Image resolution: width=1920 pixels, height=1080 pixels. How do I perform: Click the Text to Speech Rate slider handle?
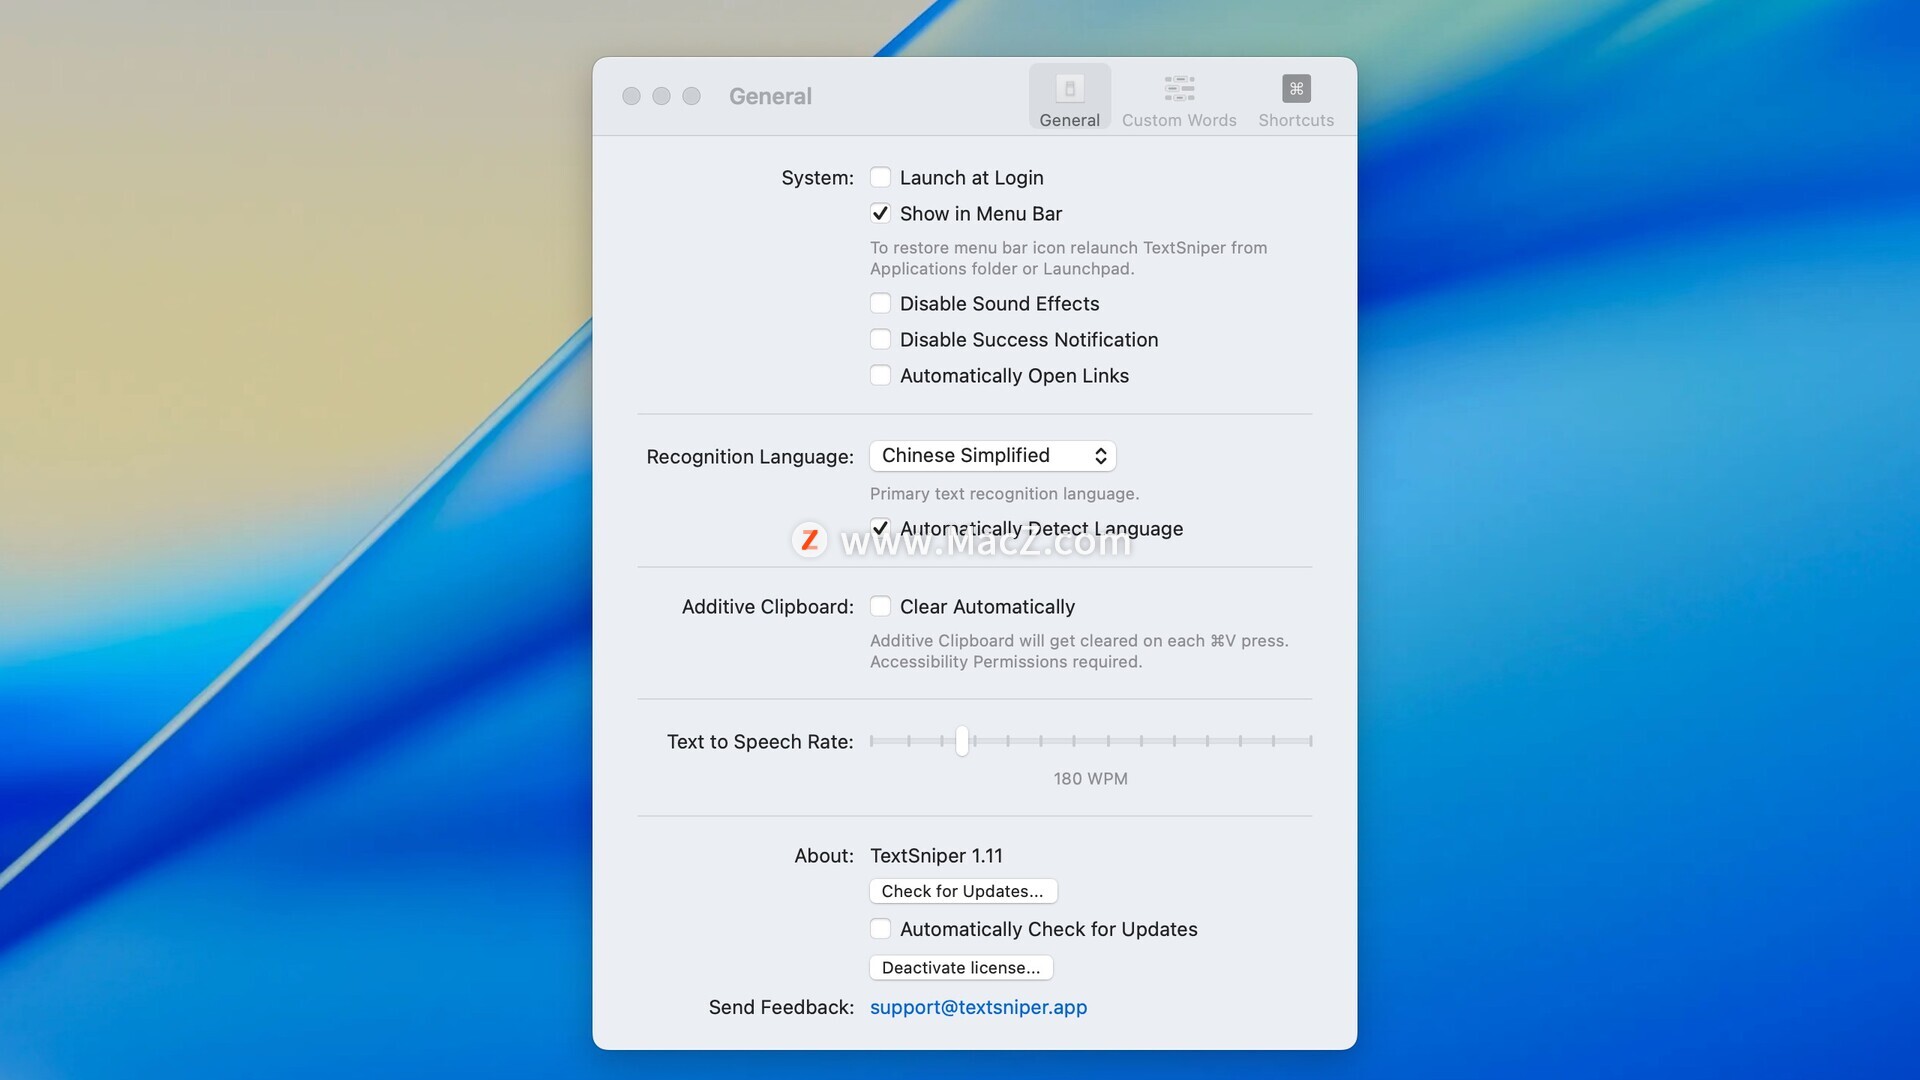point(962,741)
